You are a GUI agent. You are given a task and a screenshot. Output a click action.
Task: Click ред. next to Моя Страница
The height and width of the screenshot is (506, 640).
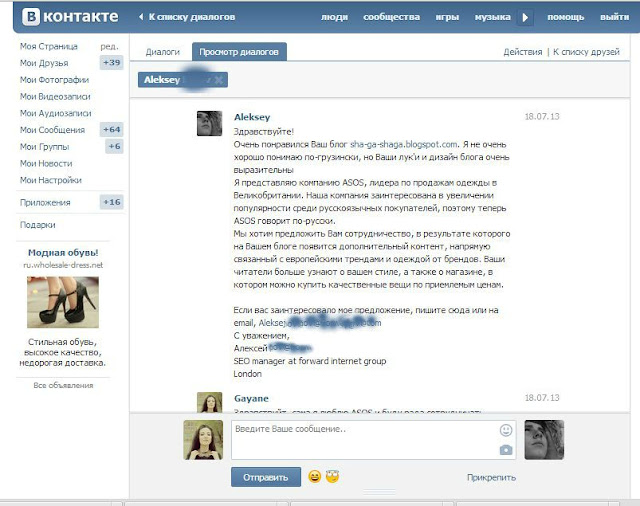tap(109, 47)
